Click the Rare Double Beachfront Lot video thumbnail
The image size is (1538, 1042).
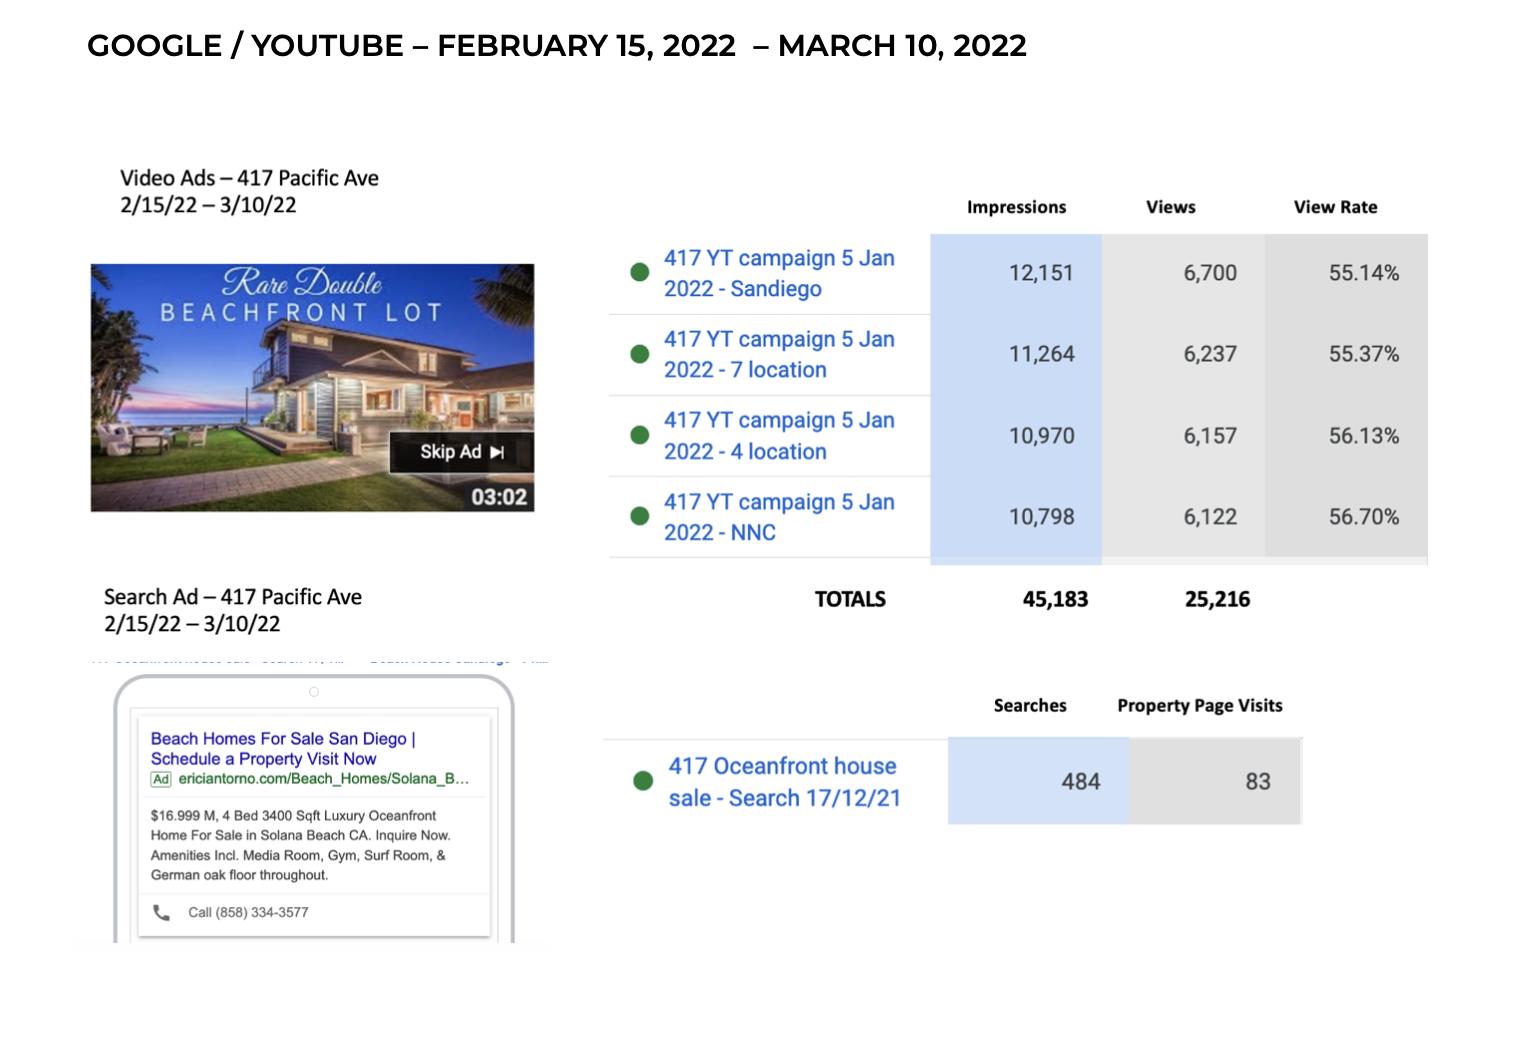(x=312, y=387)
